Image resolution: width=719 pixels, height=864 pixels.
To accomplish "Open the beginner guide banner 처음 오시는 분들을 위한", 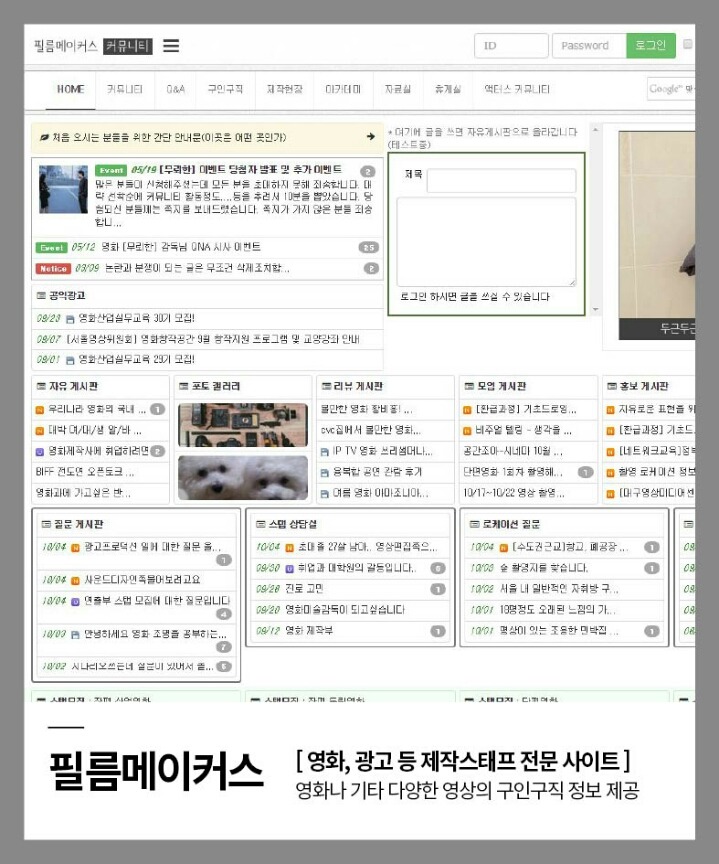I will 207,137.
